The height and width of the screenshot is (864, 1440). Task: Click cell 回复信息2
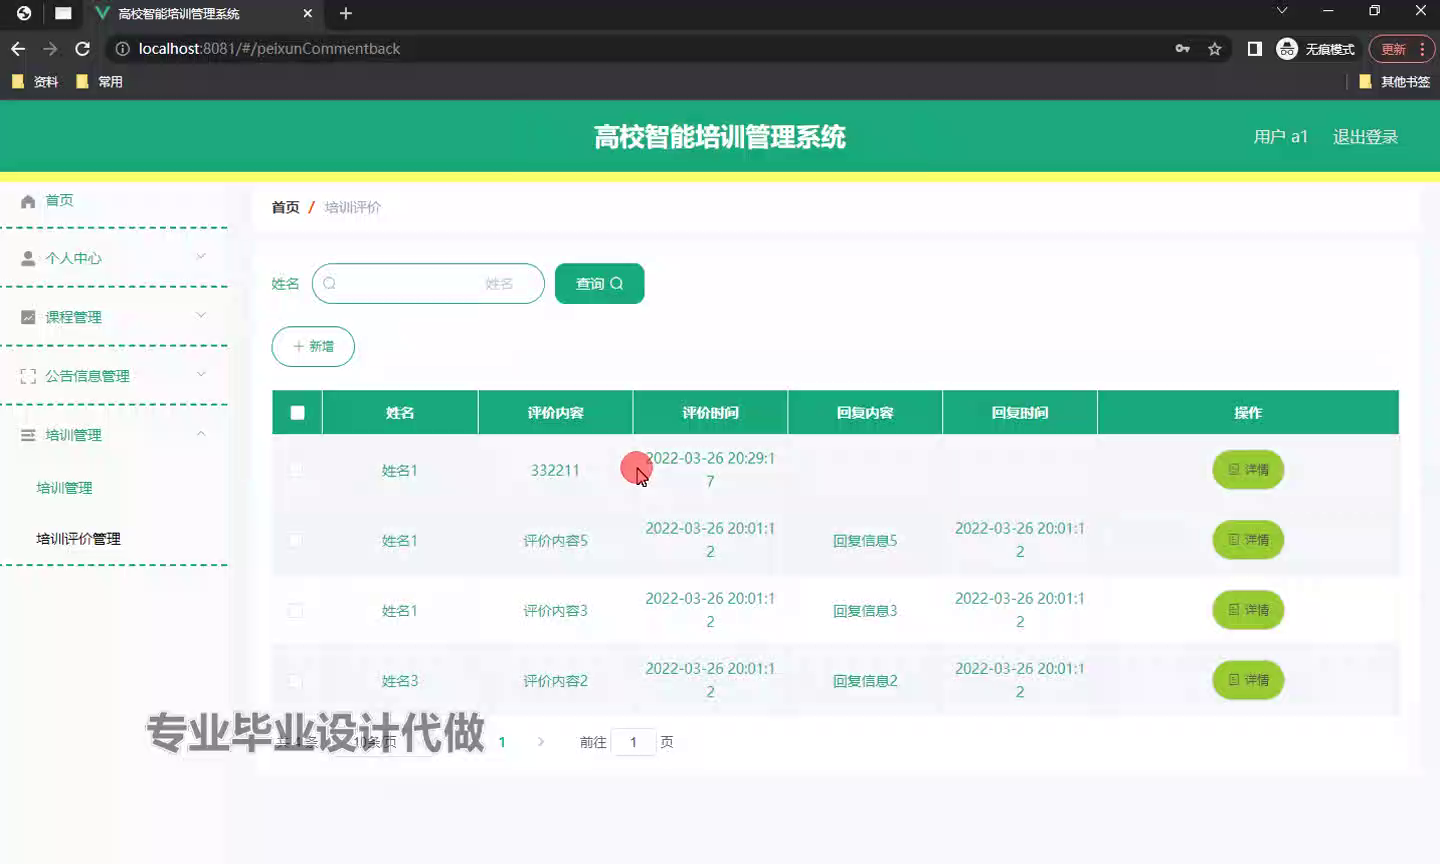[x=865, y=681]
